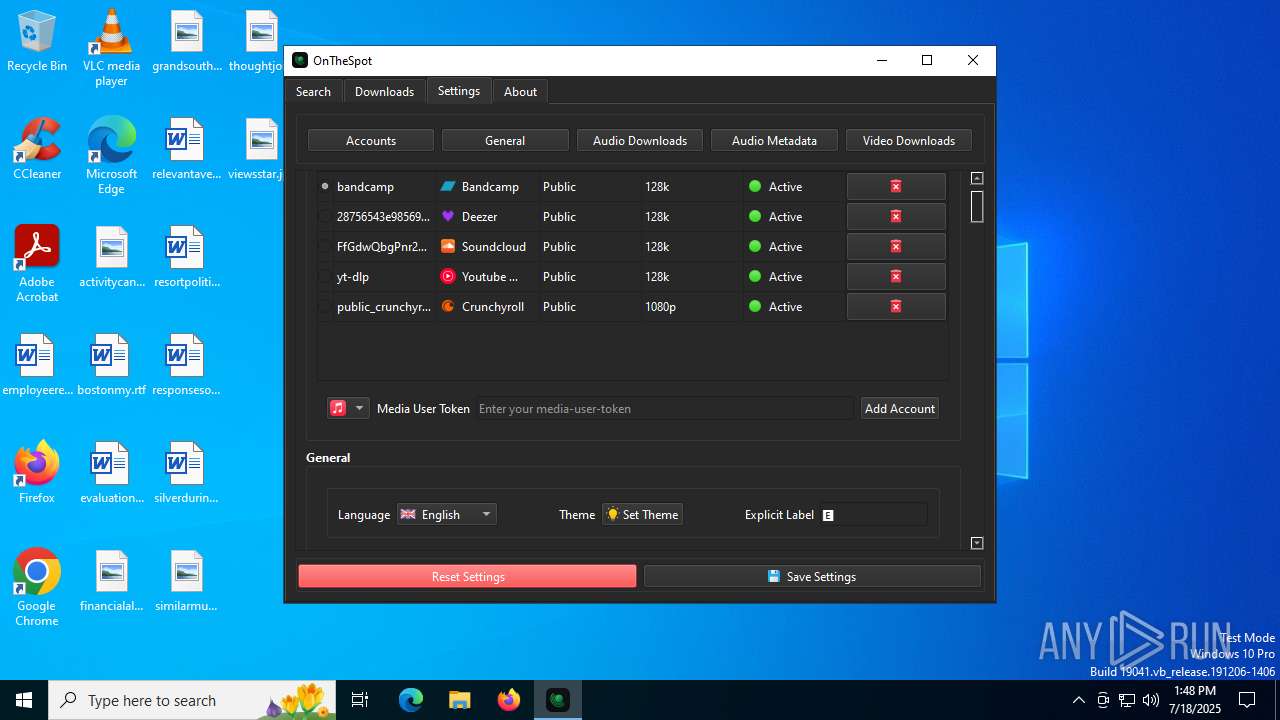This screenshot has width=1280, height=720.
Task: Click the red Youtube Music icon
Action: 449,276
